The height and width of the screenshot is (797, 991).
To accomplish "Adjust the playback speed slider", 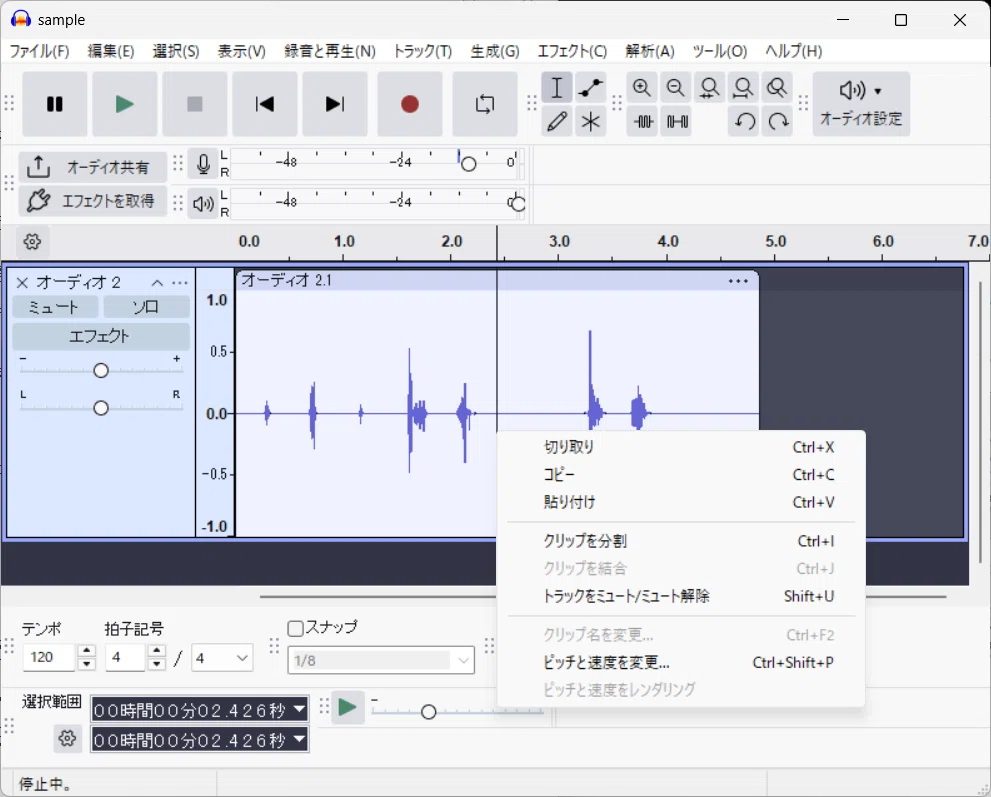I will click(429, 712).
